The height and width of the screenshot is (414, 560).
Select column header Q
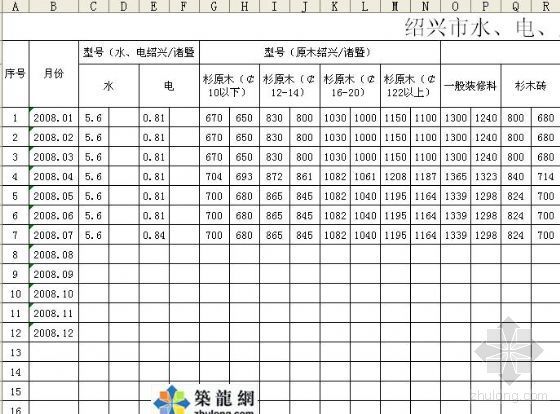coord(516,6)
